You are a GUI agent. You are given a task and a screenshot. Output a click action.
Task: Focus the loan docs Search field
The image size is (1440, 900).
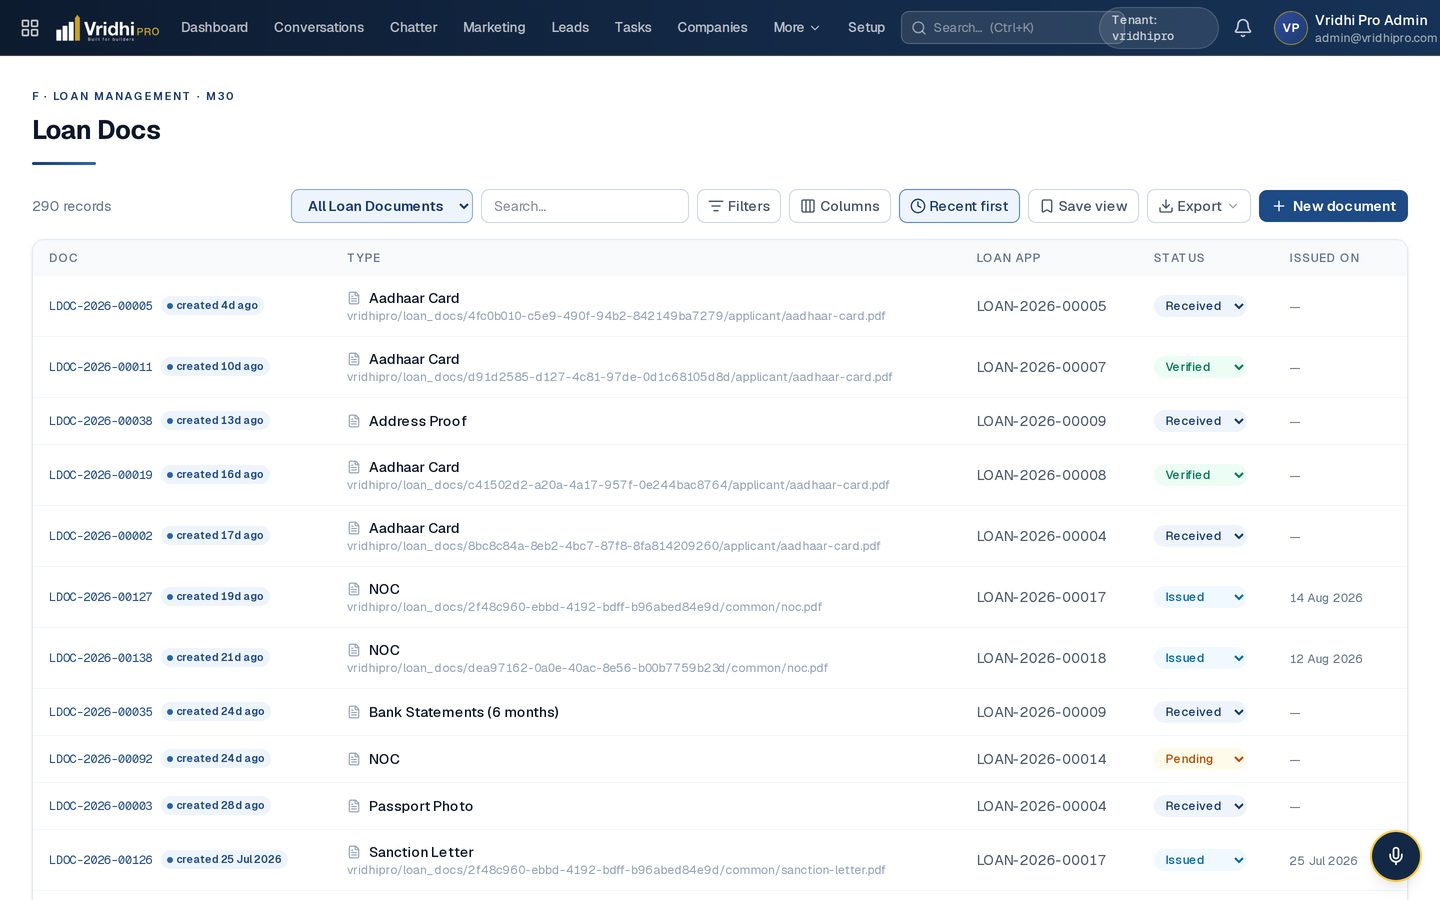click(x=585, y=206)
